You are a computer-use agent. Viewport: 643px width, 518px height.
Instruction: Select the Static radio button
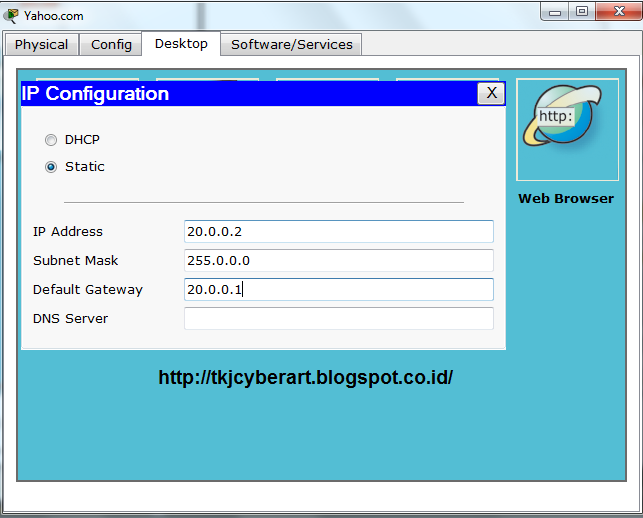tap(51, 167)
